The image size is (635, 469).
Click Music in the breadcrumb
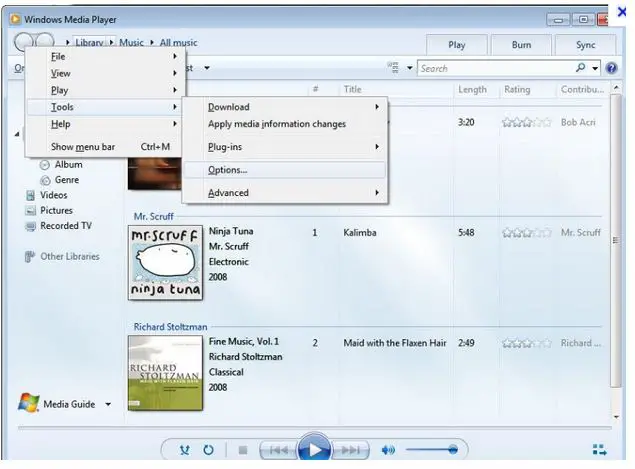131,43
